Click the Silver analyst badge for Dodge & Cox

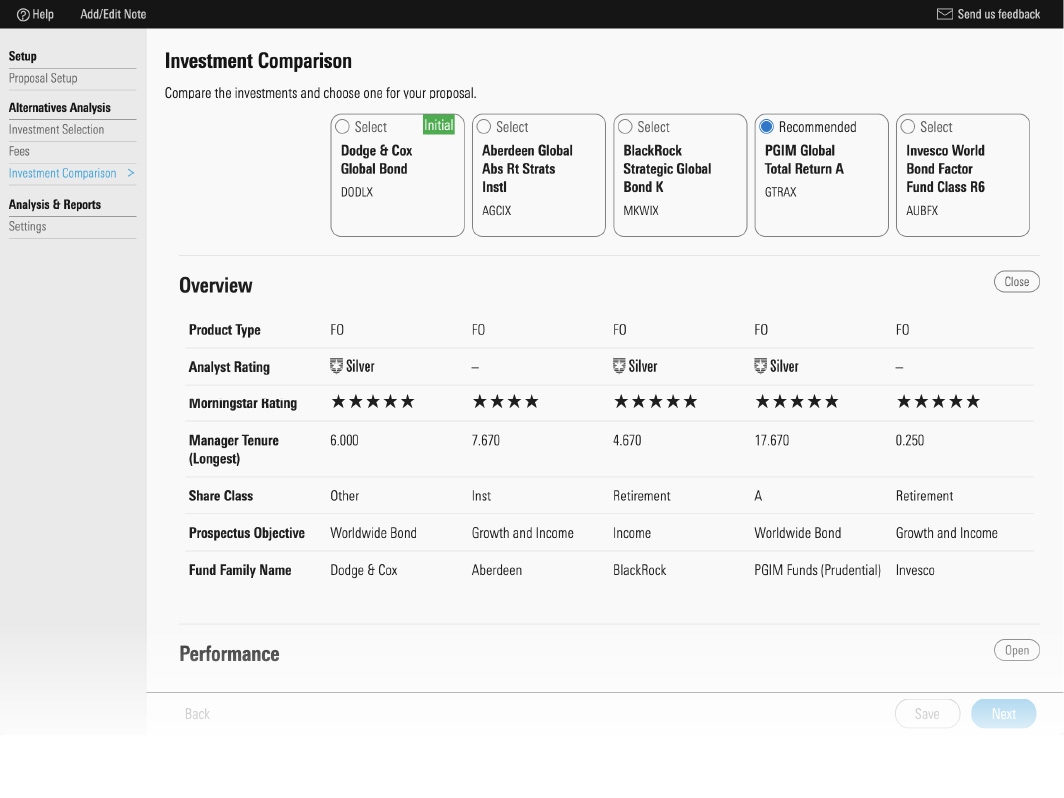point(337,367)
